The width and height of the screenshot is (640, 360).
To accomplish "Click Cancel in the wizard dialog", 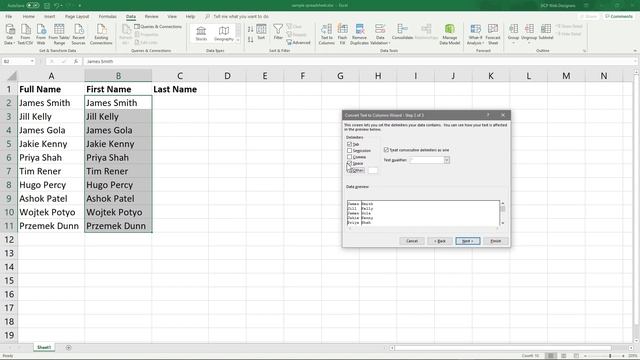I will 412,241.
